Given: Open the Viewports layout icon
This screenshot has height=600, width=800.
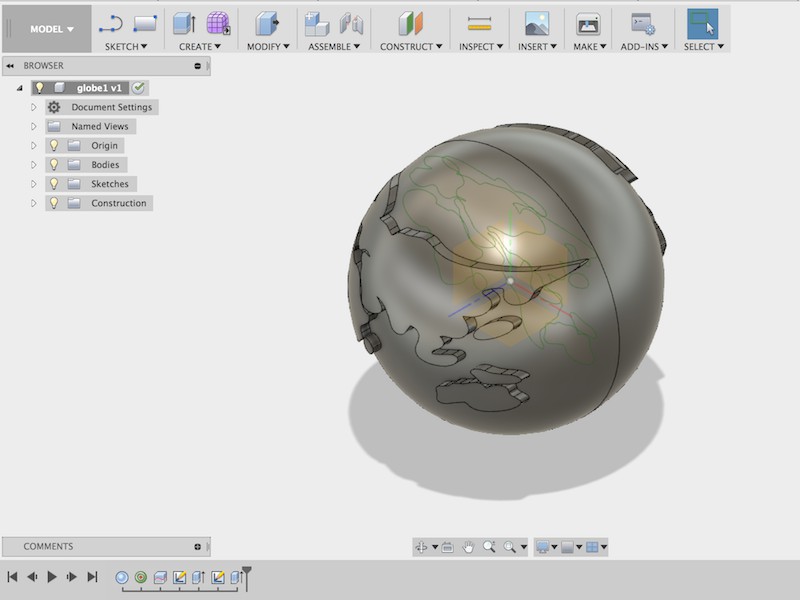Looking at the screenshot, I should (x=592, y=547).
